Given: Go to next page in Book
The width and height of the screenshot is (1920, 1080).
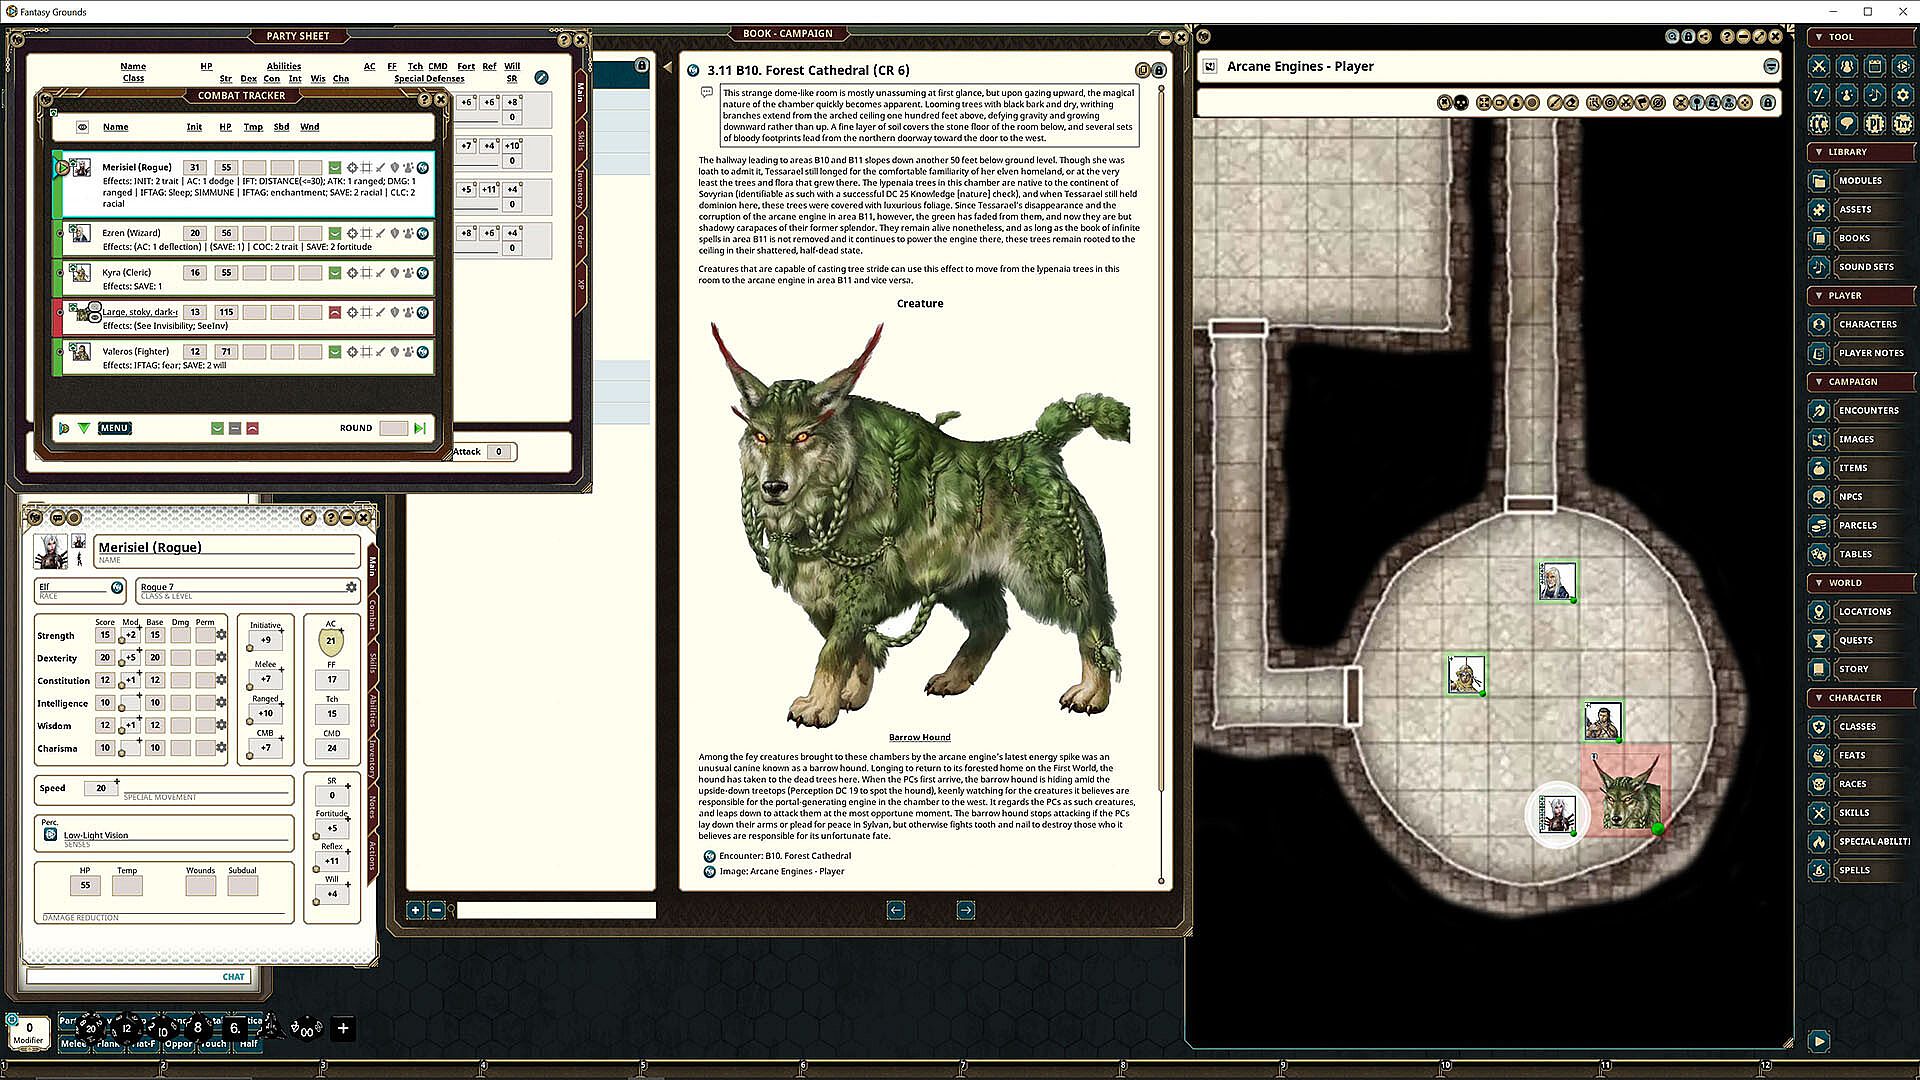Looking at the screenshot, I should (965, 910).
